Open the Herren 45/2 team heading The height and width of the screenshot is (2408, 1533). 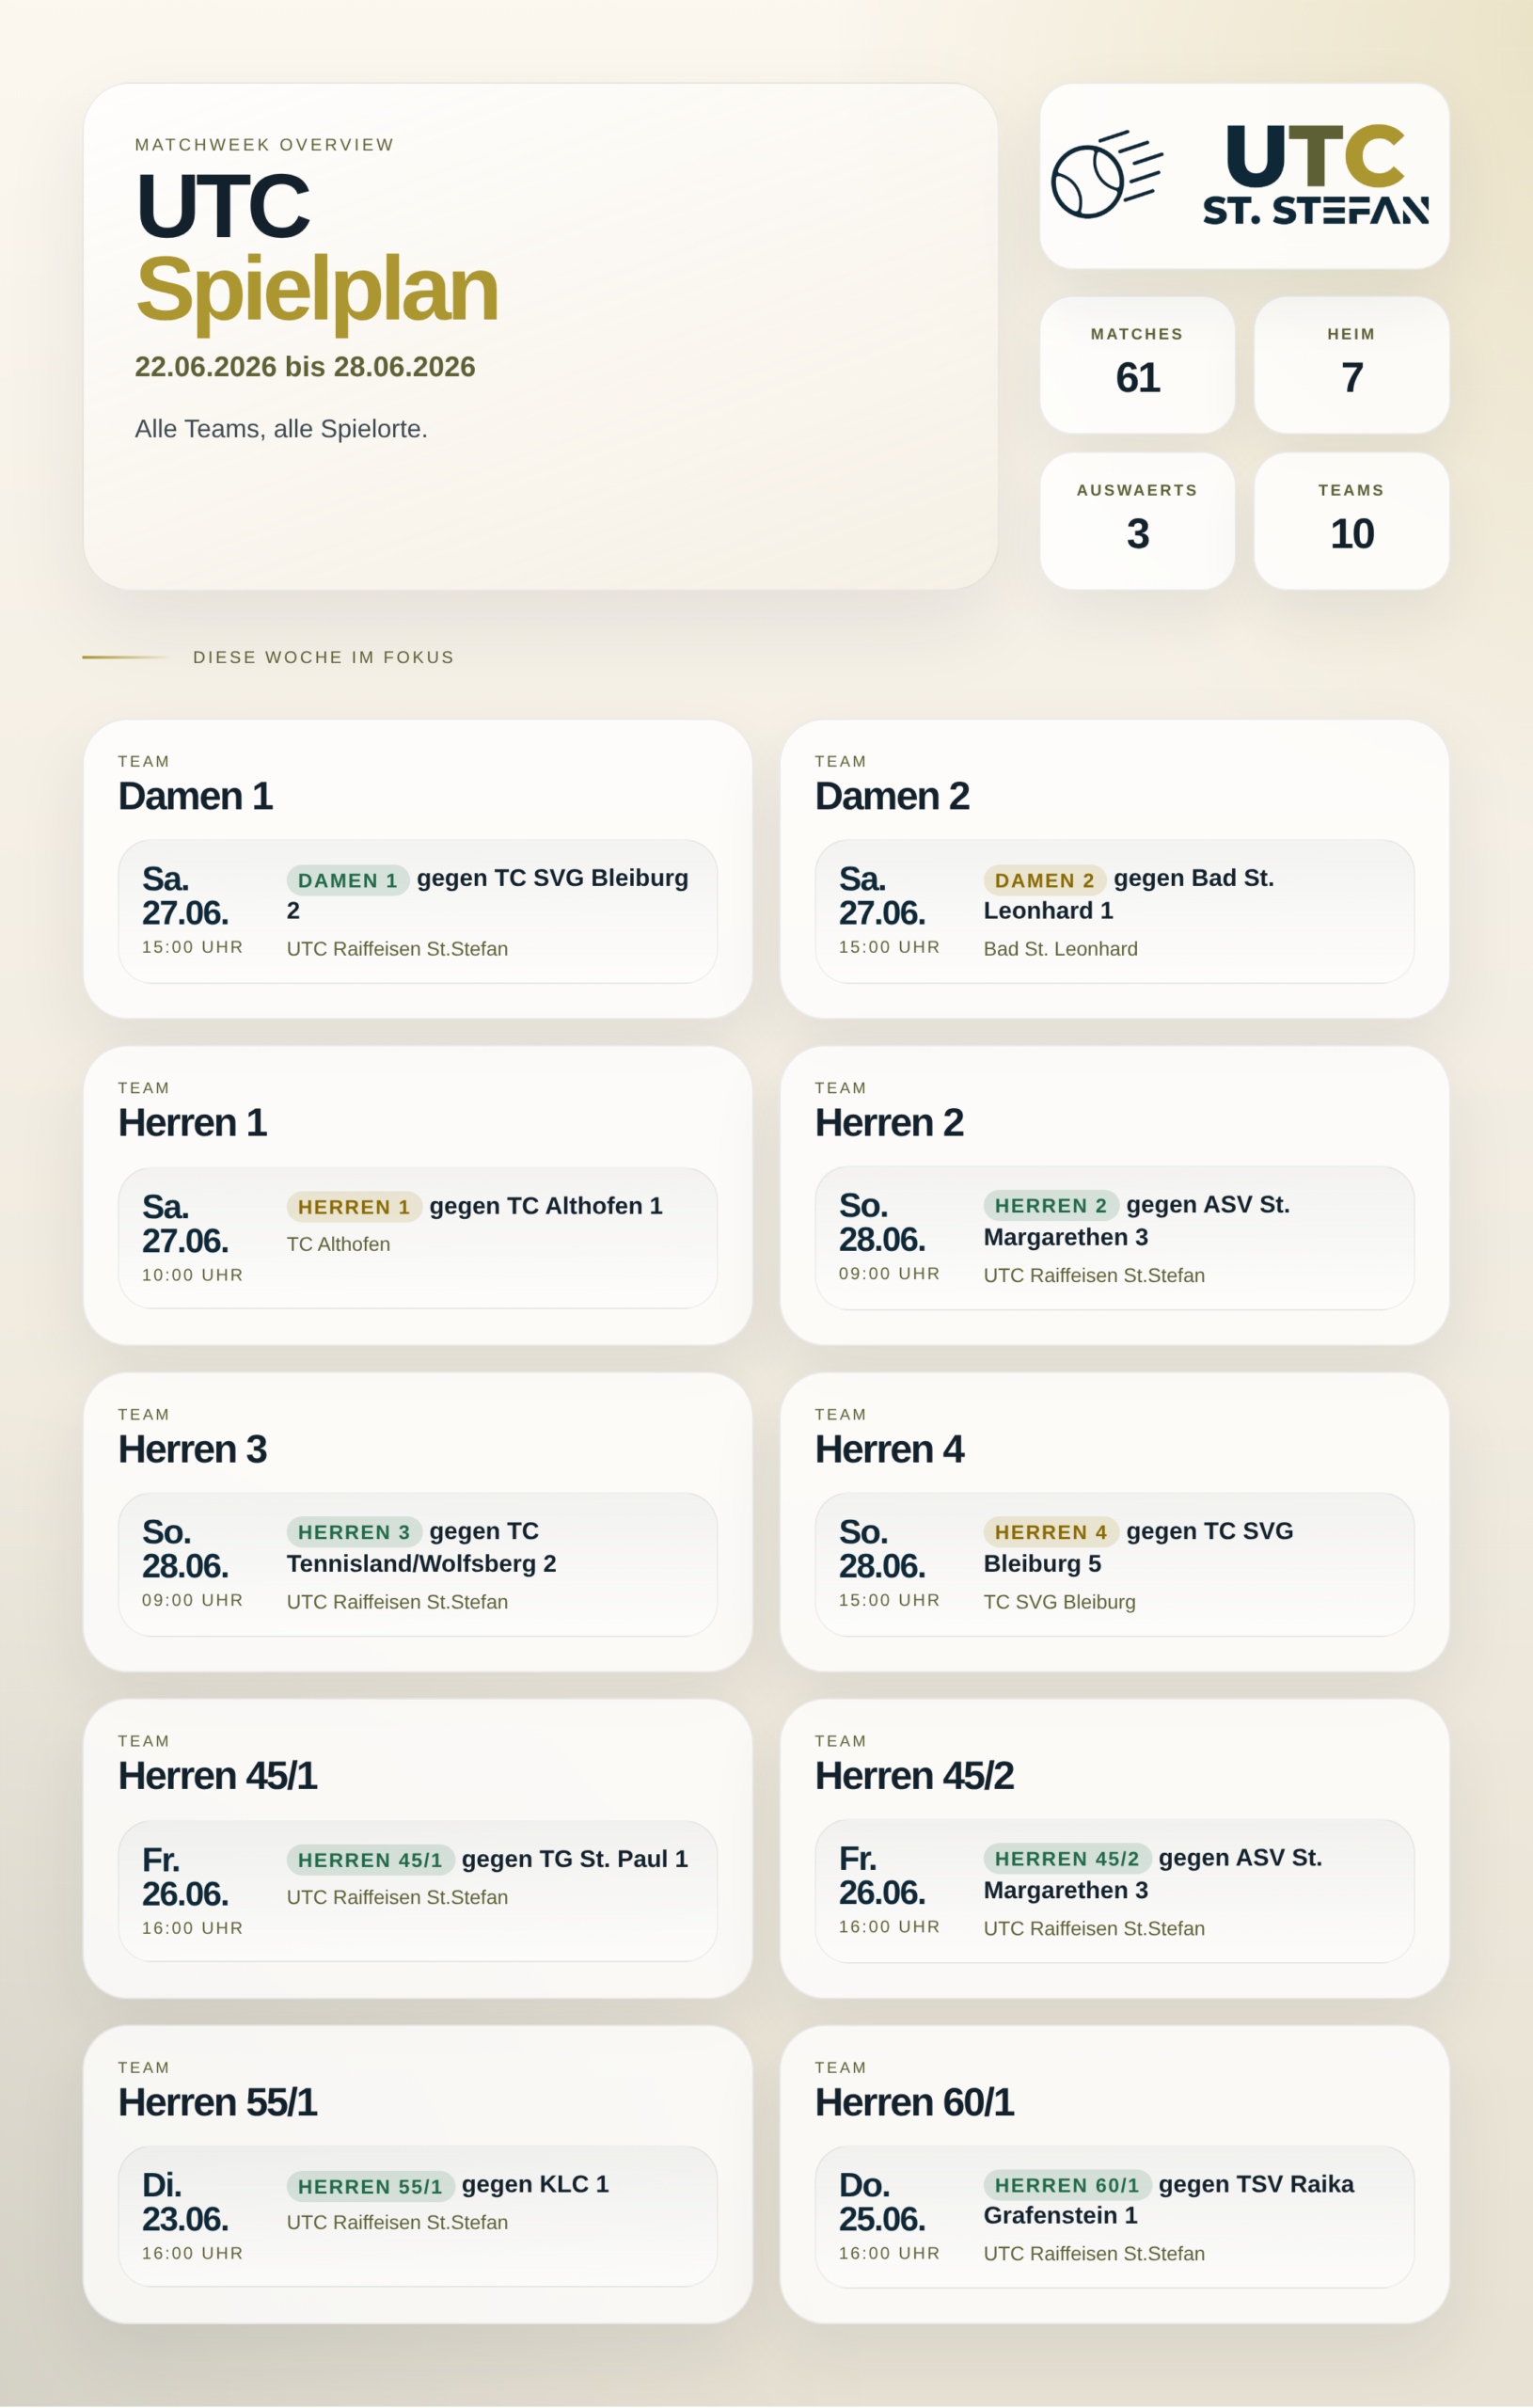(914, 1776)
